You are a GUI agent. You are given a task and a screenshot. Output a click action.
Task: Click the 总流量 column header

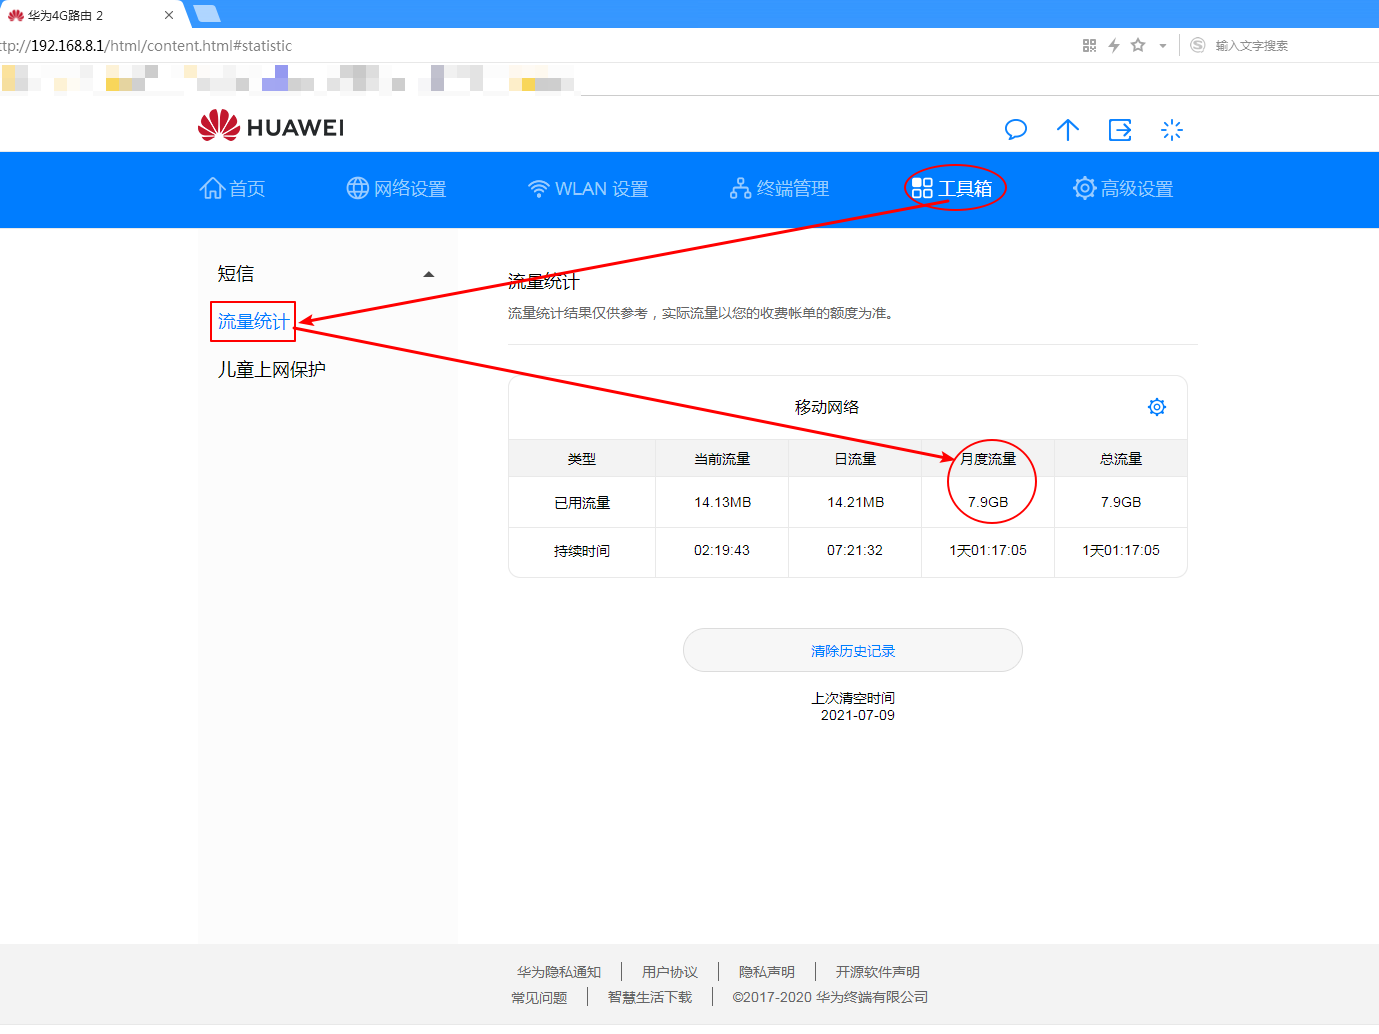[x=1121, y=459]
